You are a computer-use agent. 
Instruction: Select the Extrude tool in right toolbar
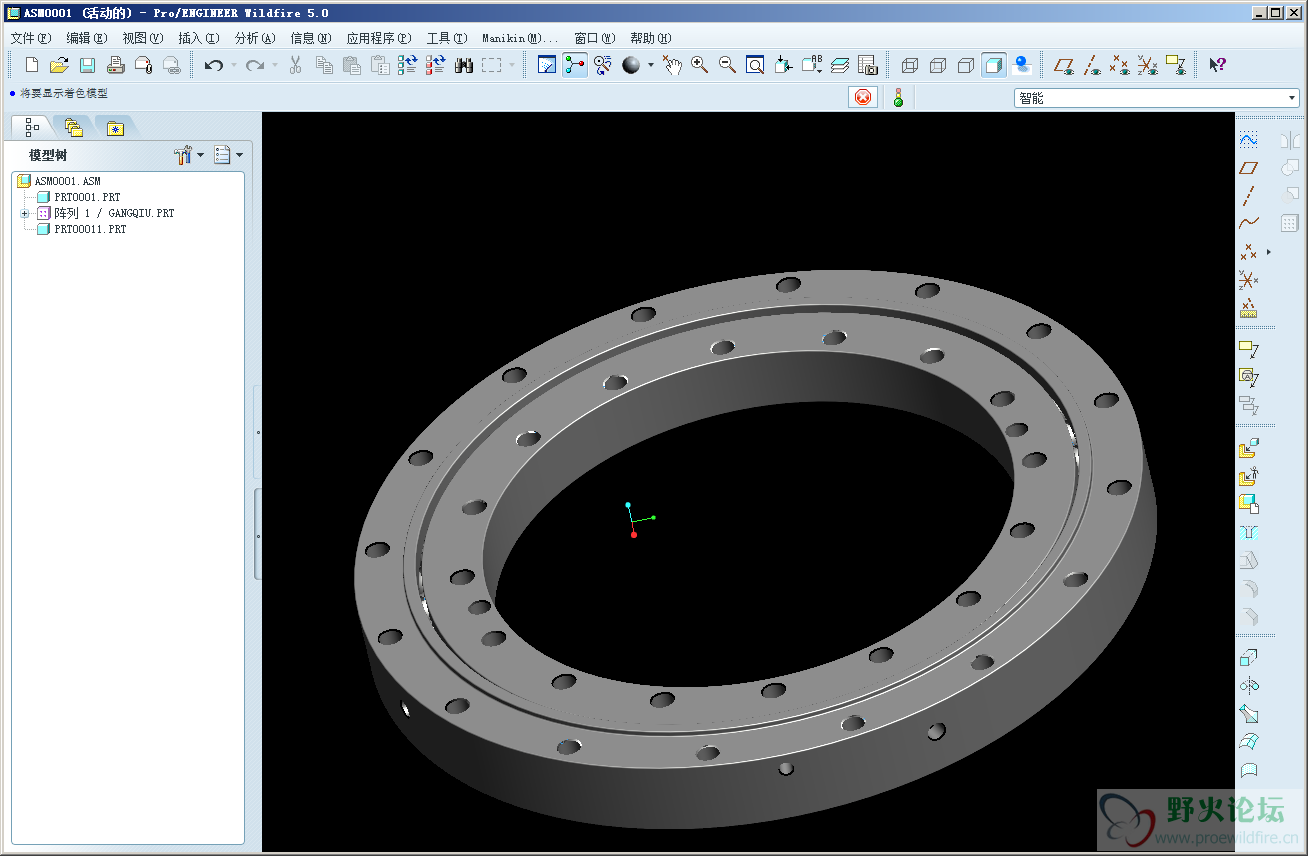click(1248, 658)
